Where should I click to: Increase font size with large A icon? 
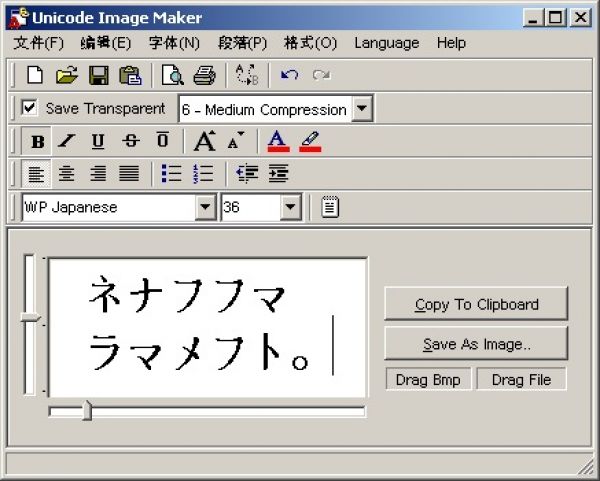pyautogui.click(x=204, y=141)
